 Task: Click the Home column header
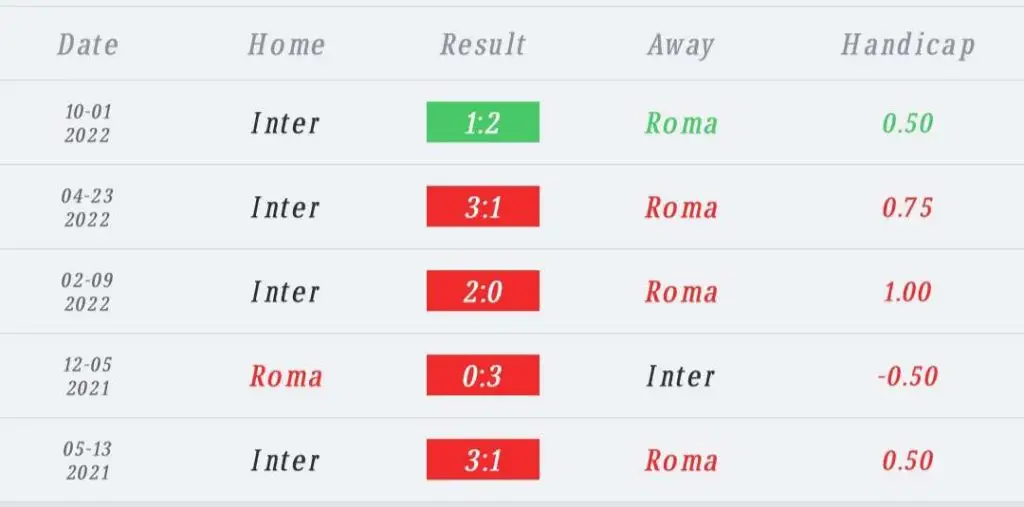pos(286,45)
